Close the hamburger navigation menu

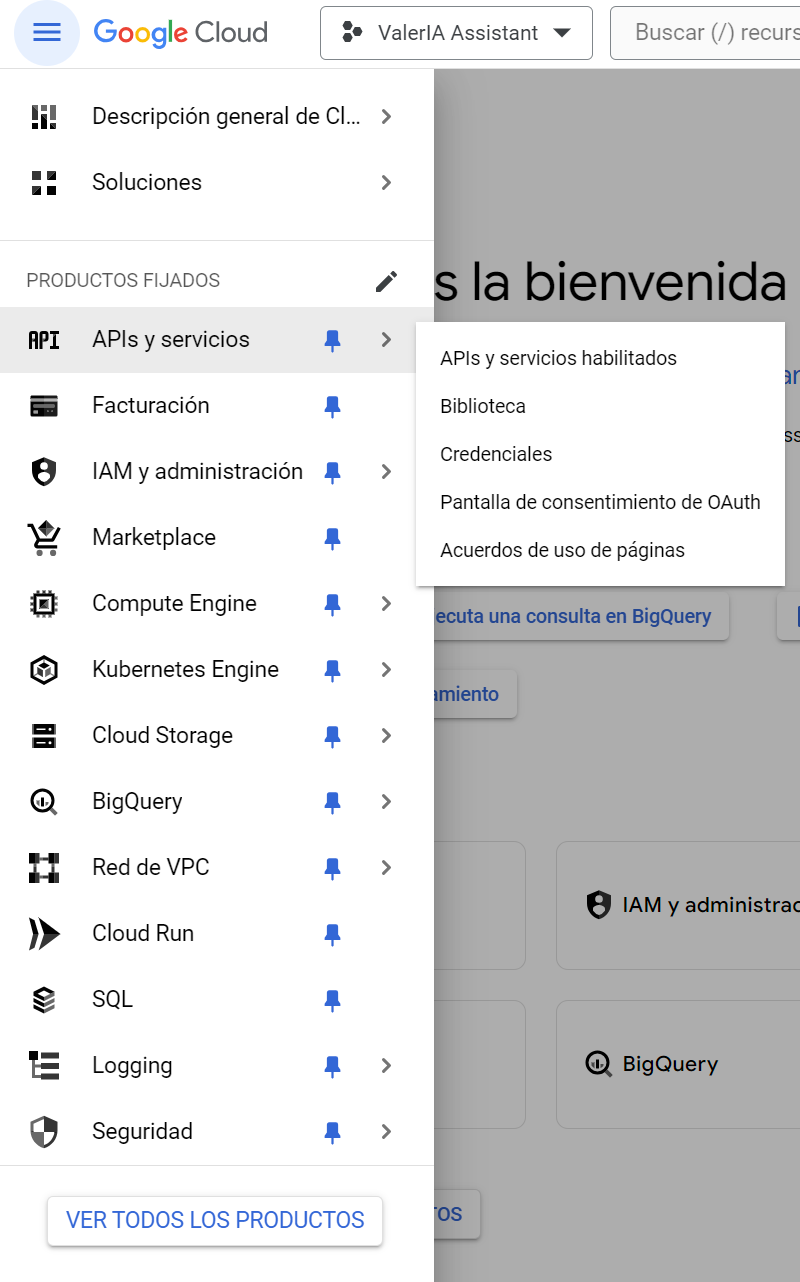coord(47,33)
